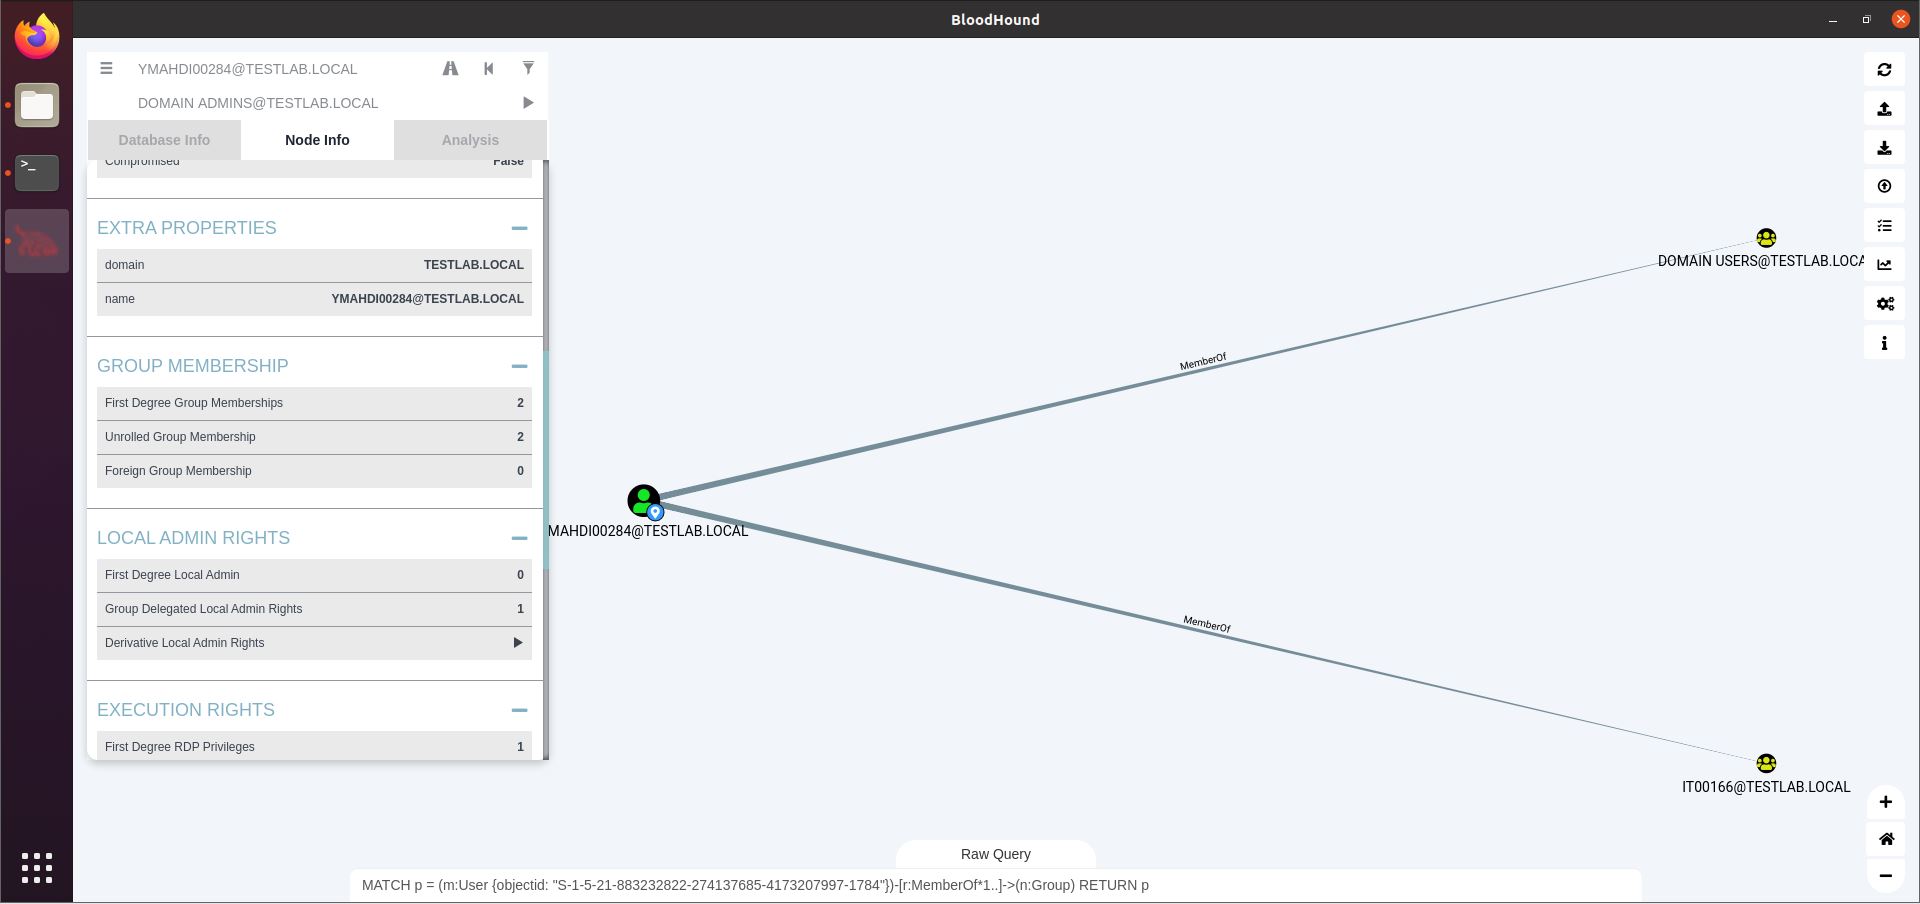Open Files from the dock

point(37,105)
